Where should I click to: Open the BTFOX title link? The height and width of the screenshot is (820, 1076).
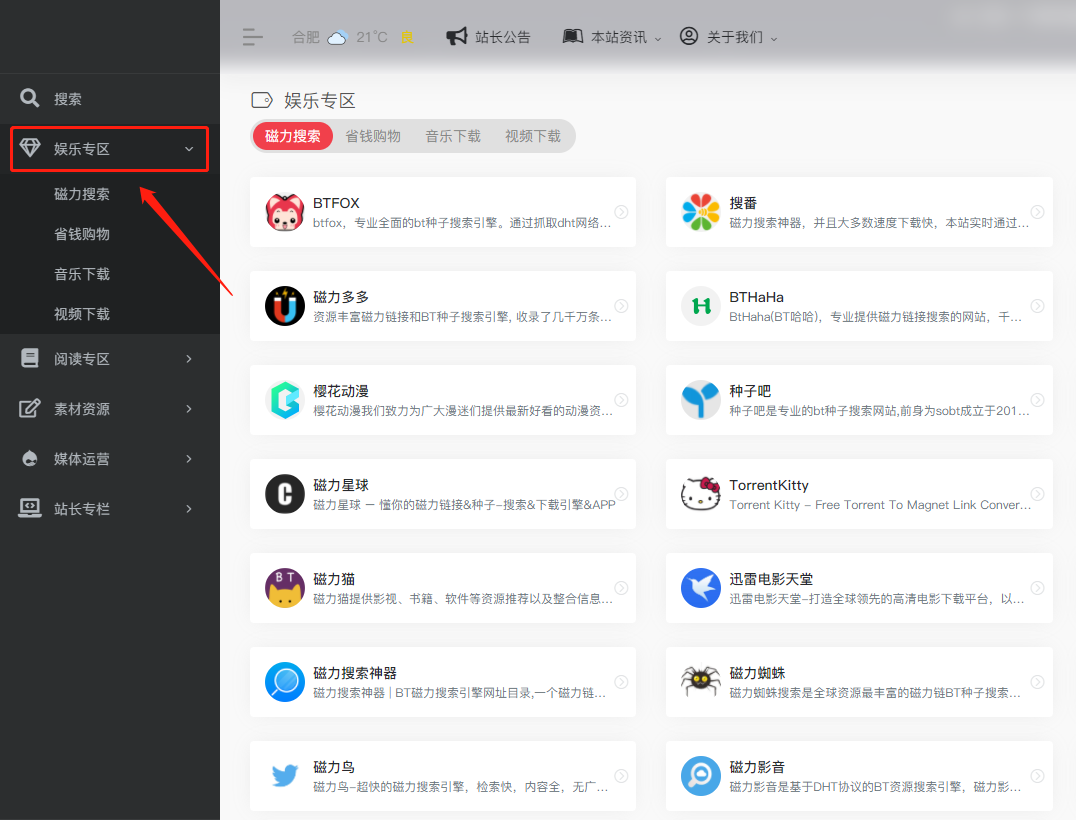pos(336,203)
